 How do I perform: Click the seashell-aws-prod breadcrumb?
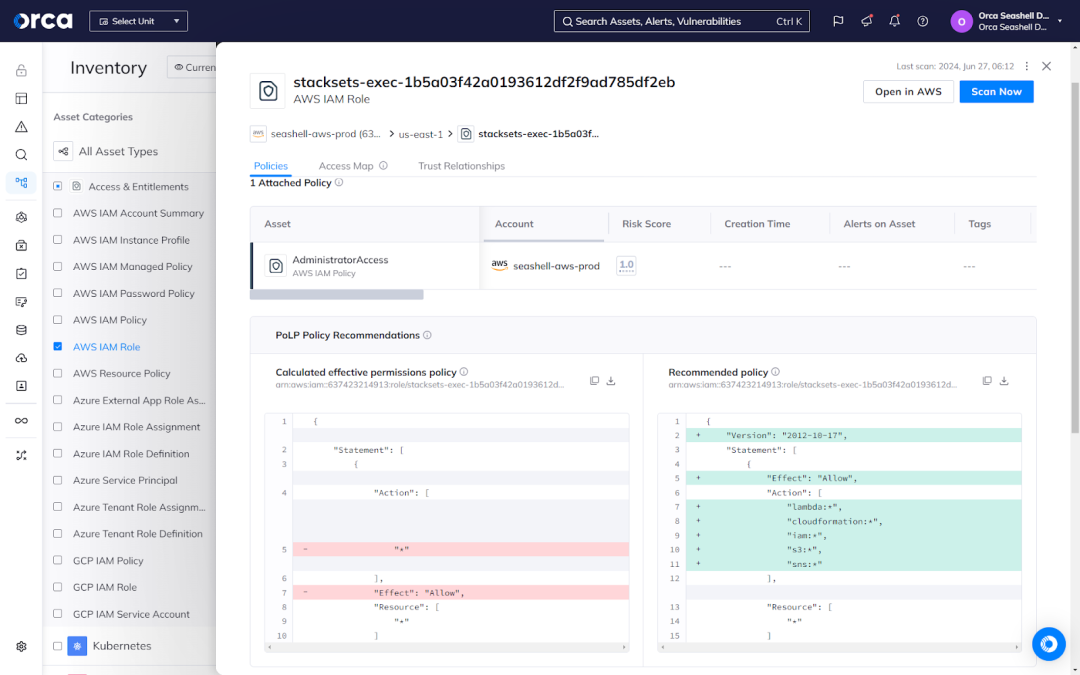(x=325, y=134)
